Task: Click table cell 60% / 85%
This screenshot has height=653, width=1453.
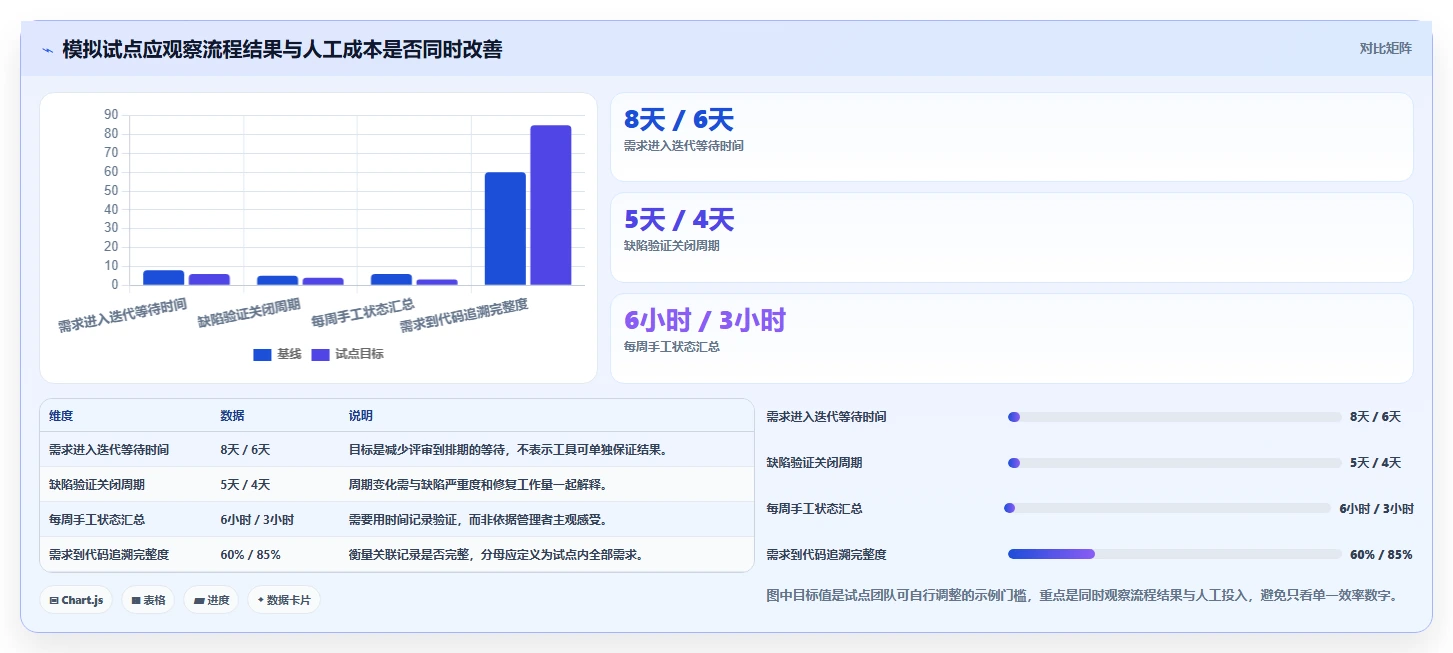Action: [250, 555]
